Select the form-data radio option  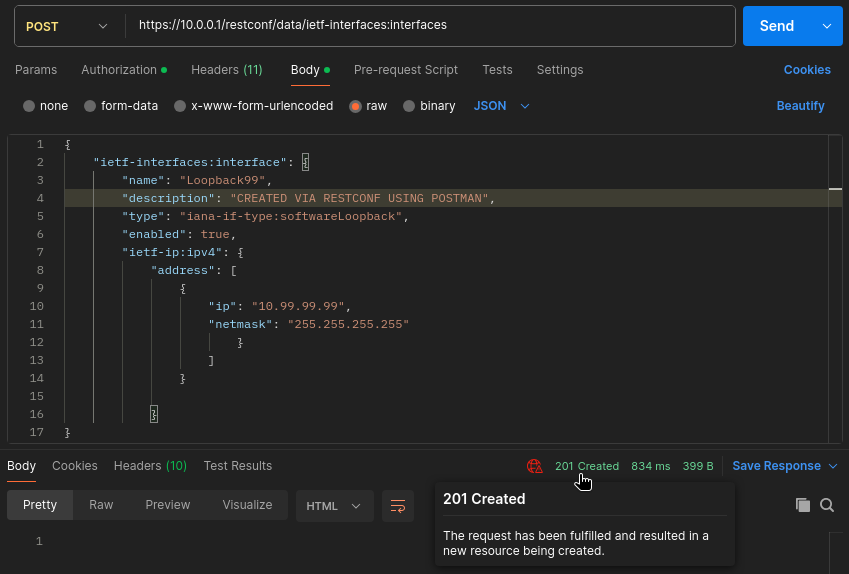point(90,106)
